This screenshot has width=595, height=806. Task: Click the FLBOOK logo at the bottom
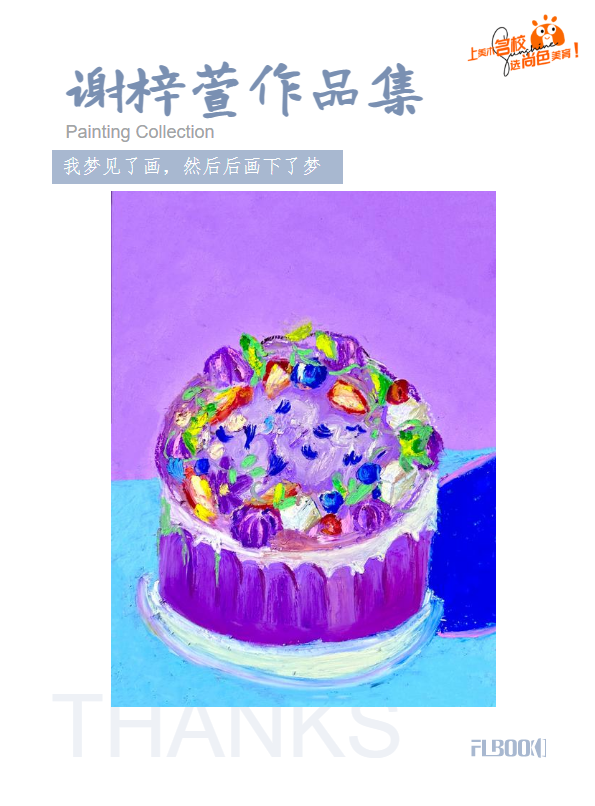coord(508,748)
